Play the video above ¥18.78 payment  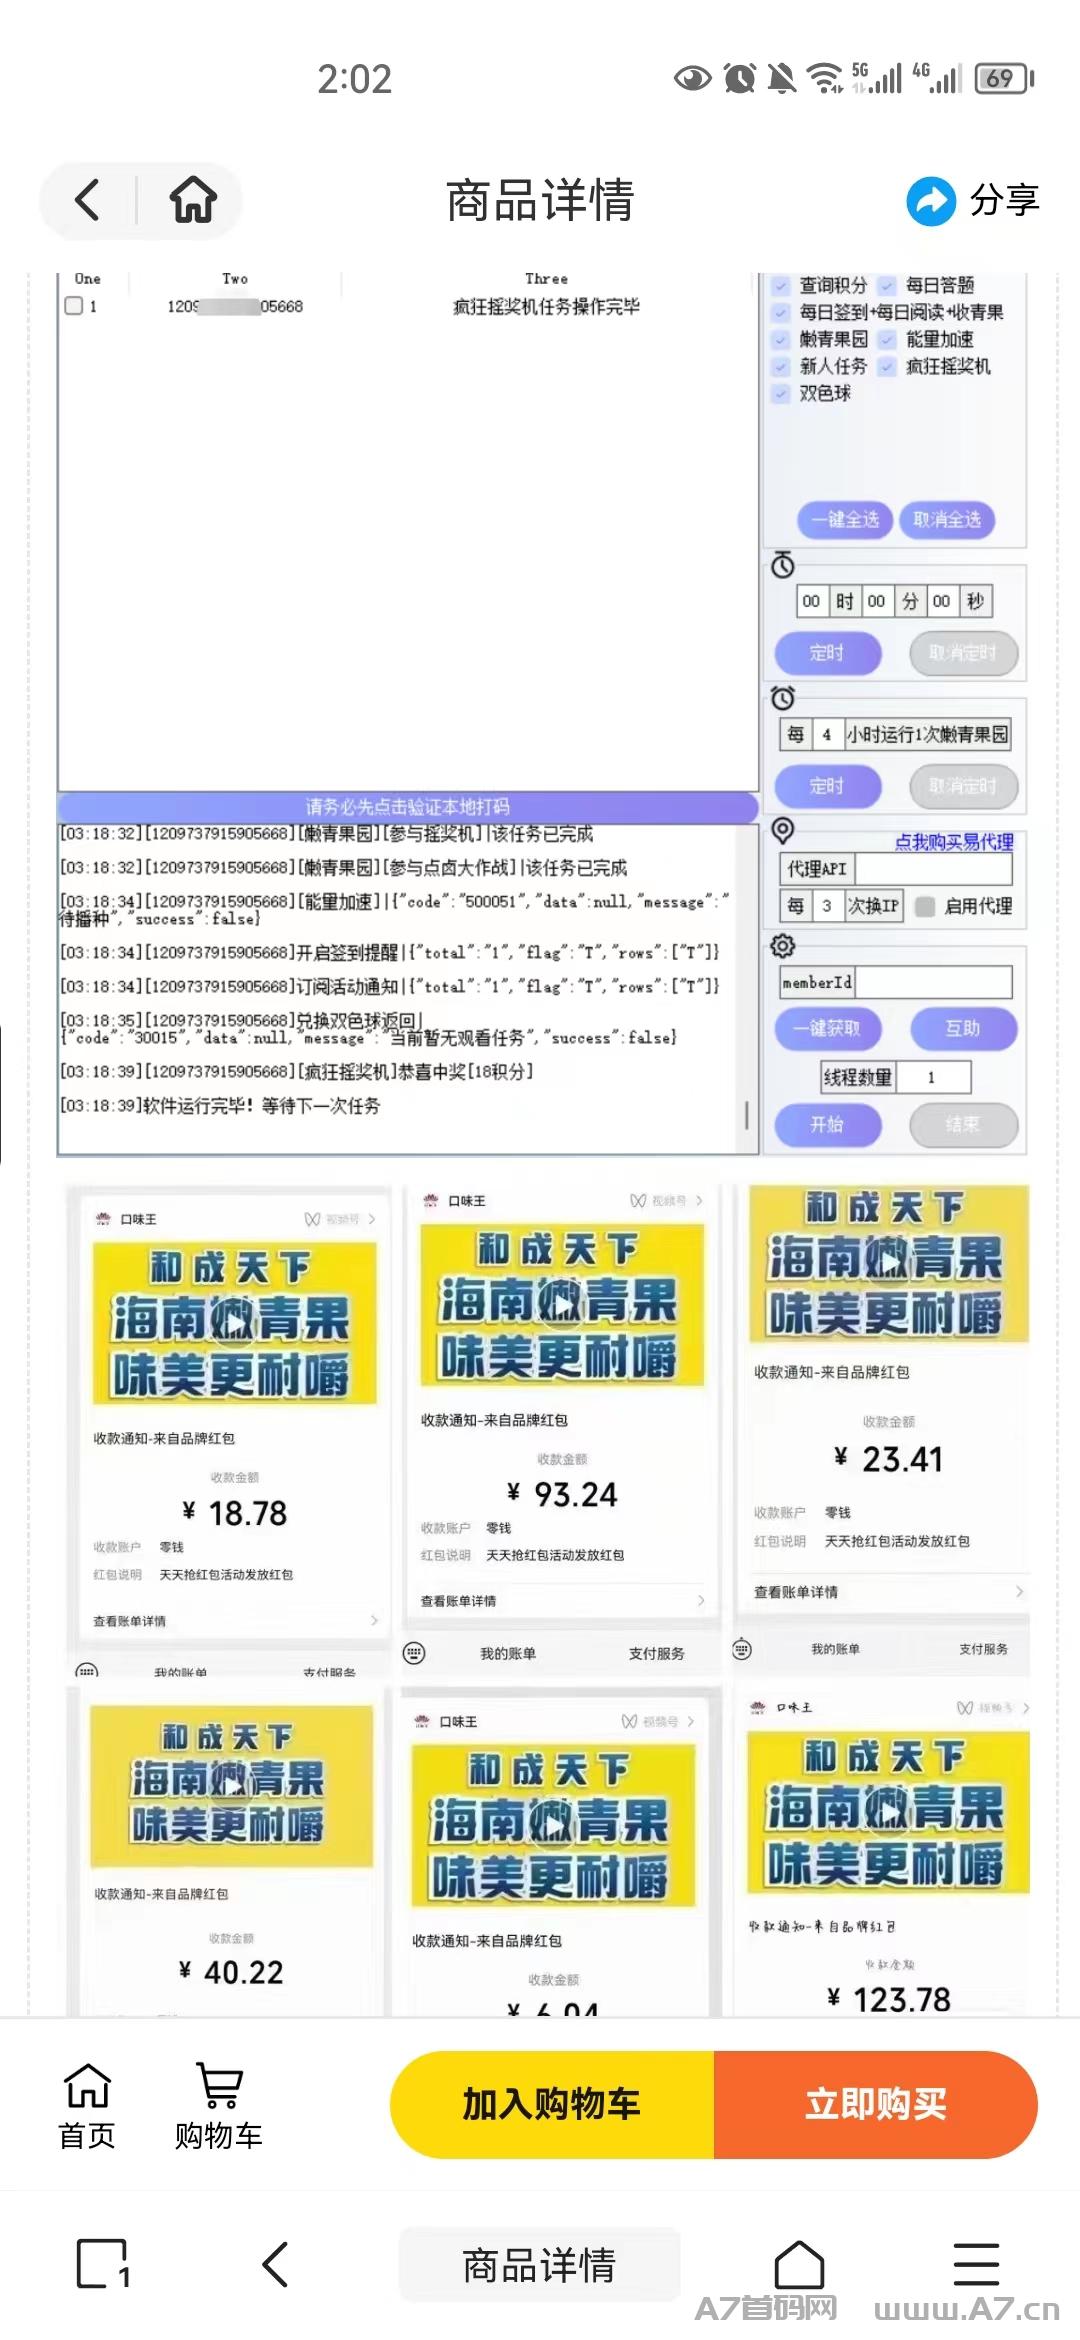pyautogui.click(x=234, y=1322)
